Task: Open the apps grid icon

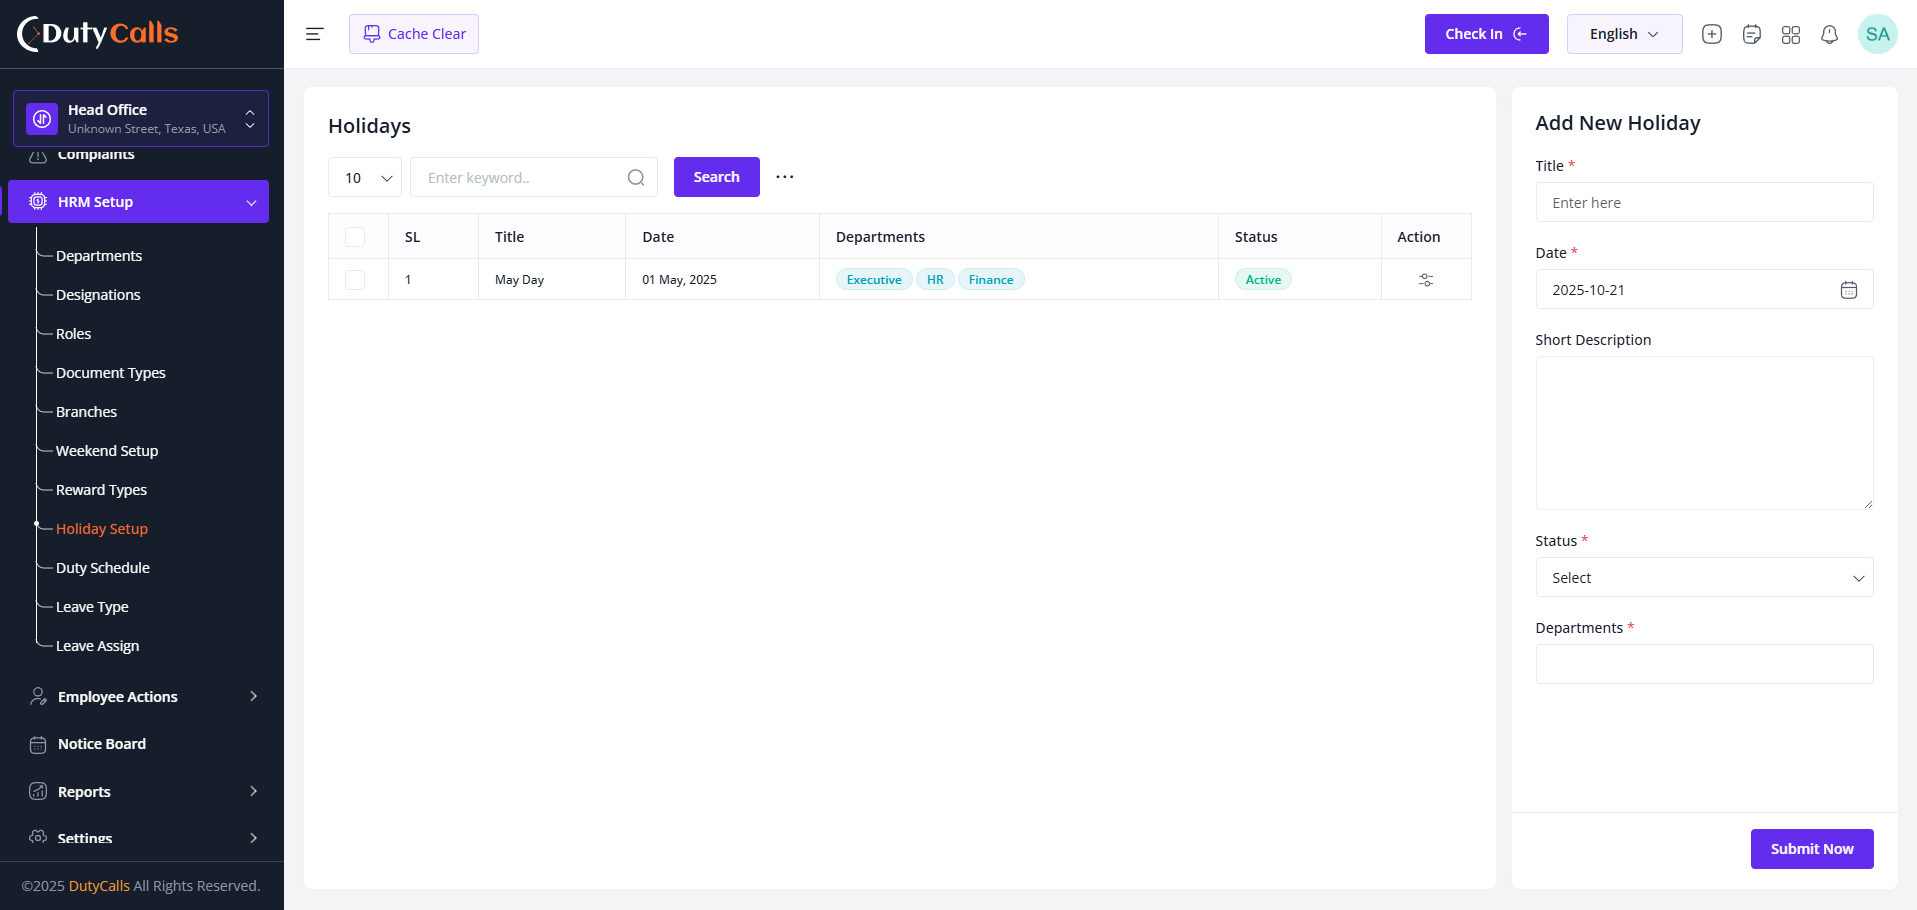Action: [x=1790, y=34]
